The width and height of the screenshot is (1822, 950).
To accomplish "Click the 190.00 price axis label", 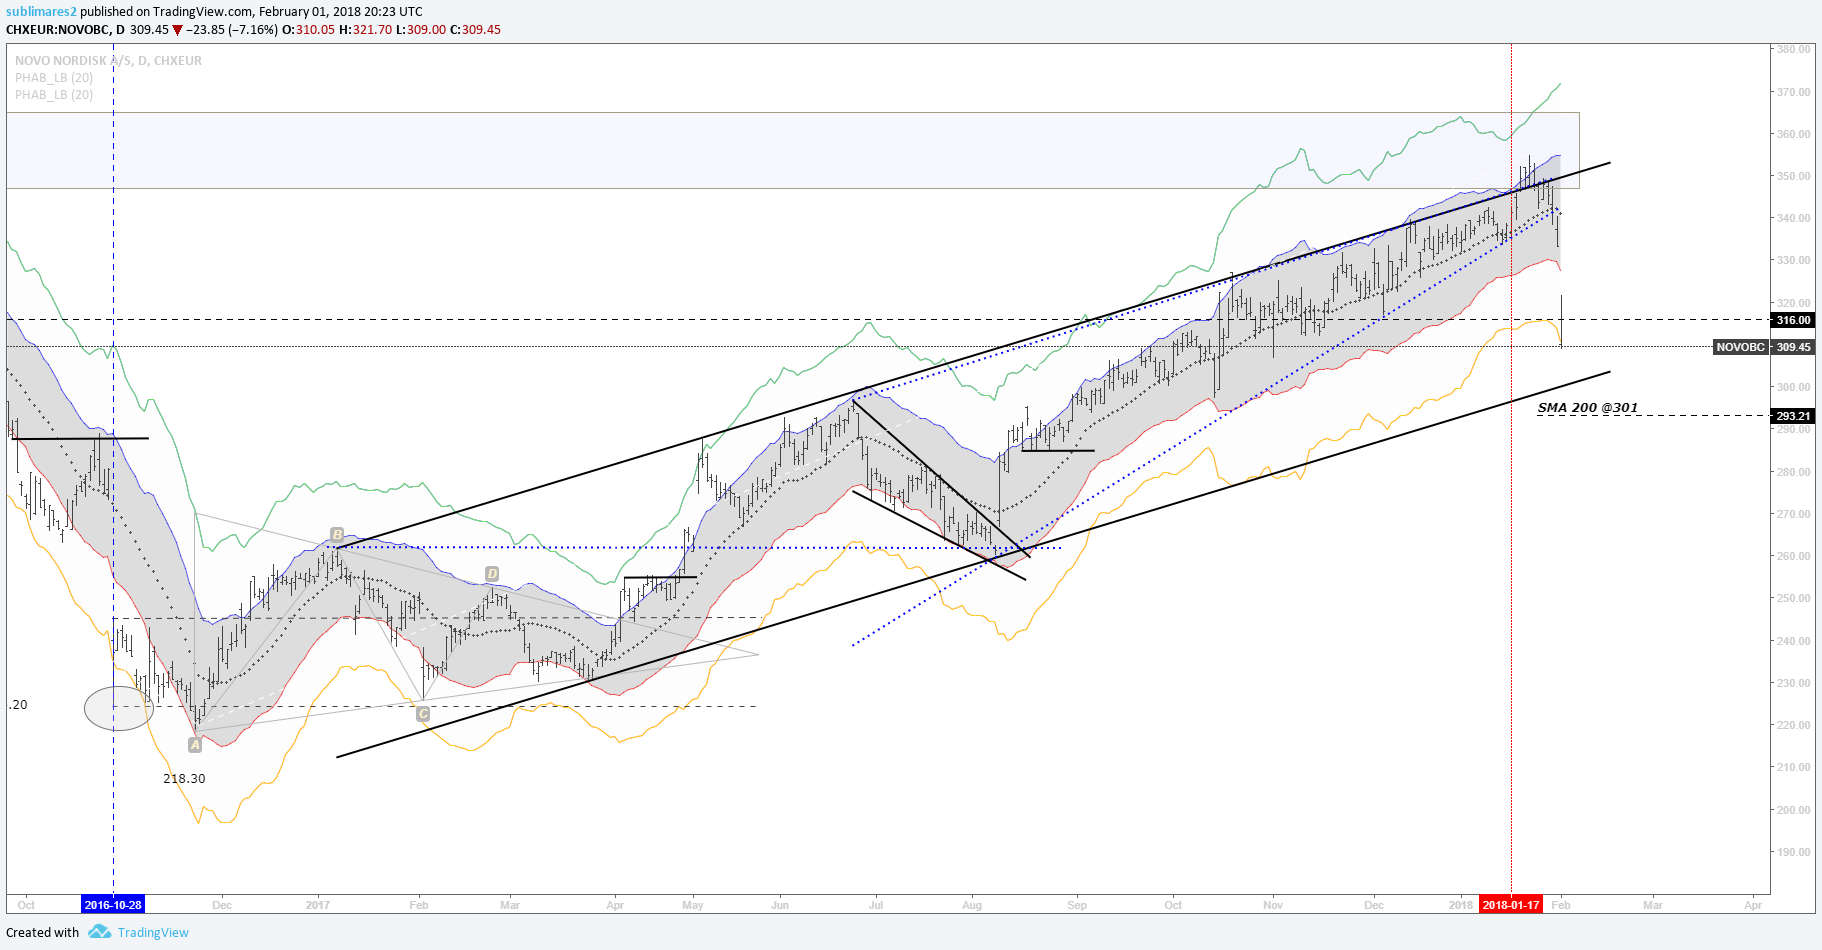I will coord(1793,852).
